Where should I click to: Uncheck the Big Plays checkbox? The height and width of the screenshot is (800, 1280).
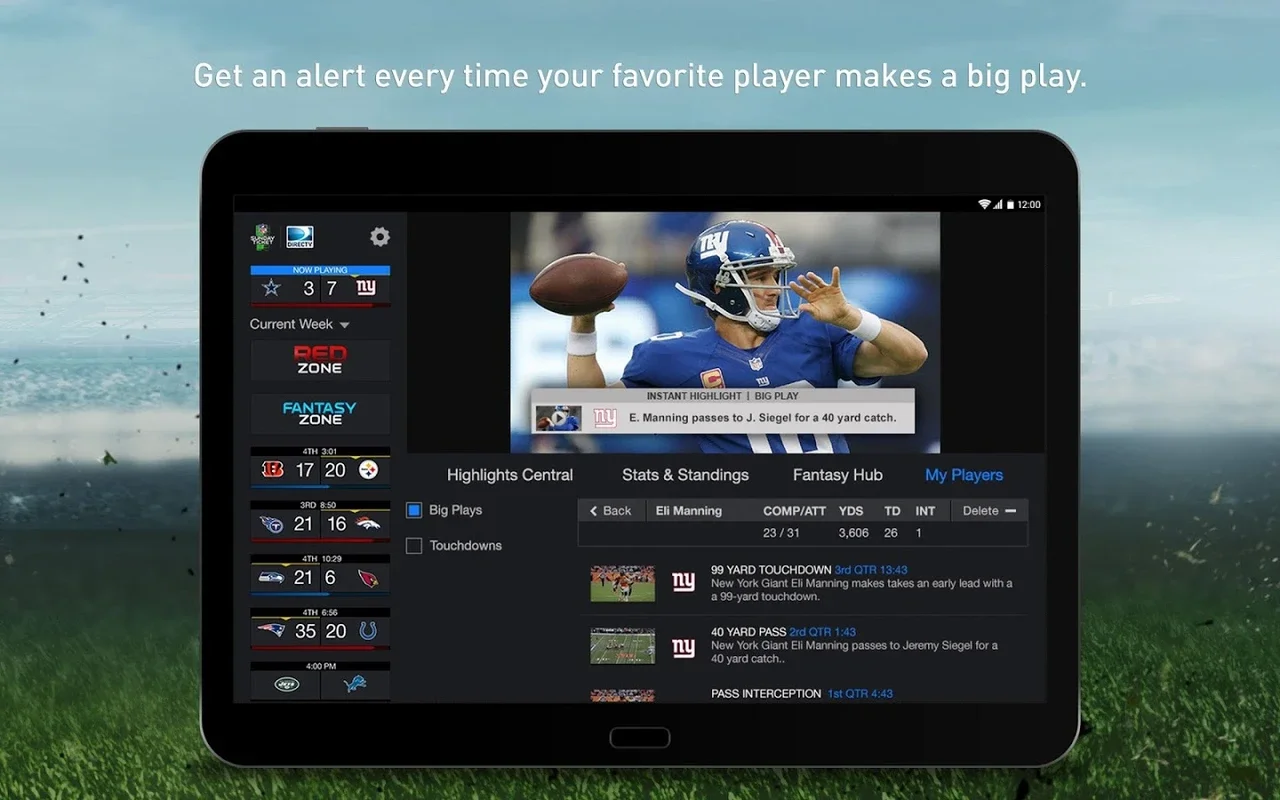tap(414, 510)
